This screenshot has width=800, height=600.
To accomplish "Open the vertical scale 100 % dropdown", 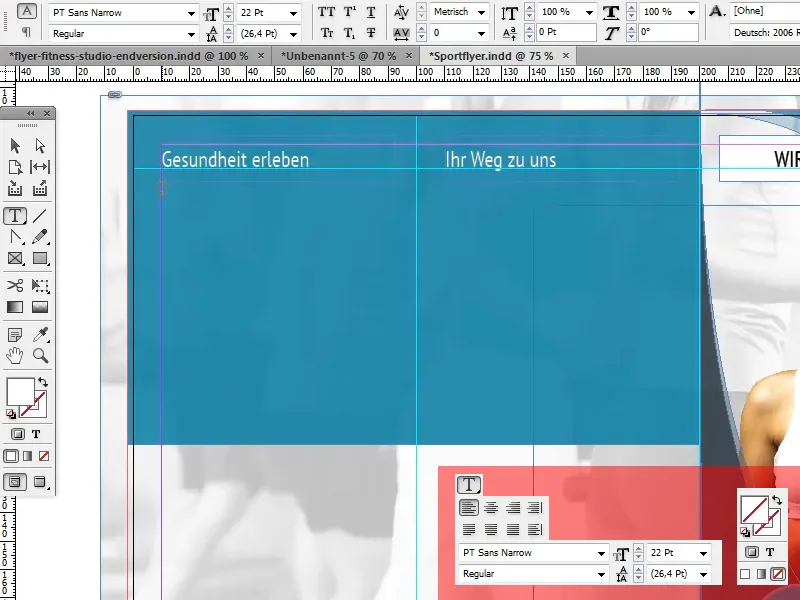I will pyautogui.click(x=589, y=12).
